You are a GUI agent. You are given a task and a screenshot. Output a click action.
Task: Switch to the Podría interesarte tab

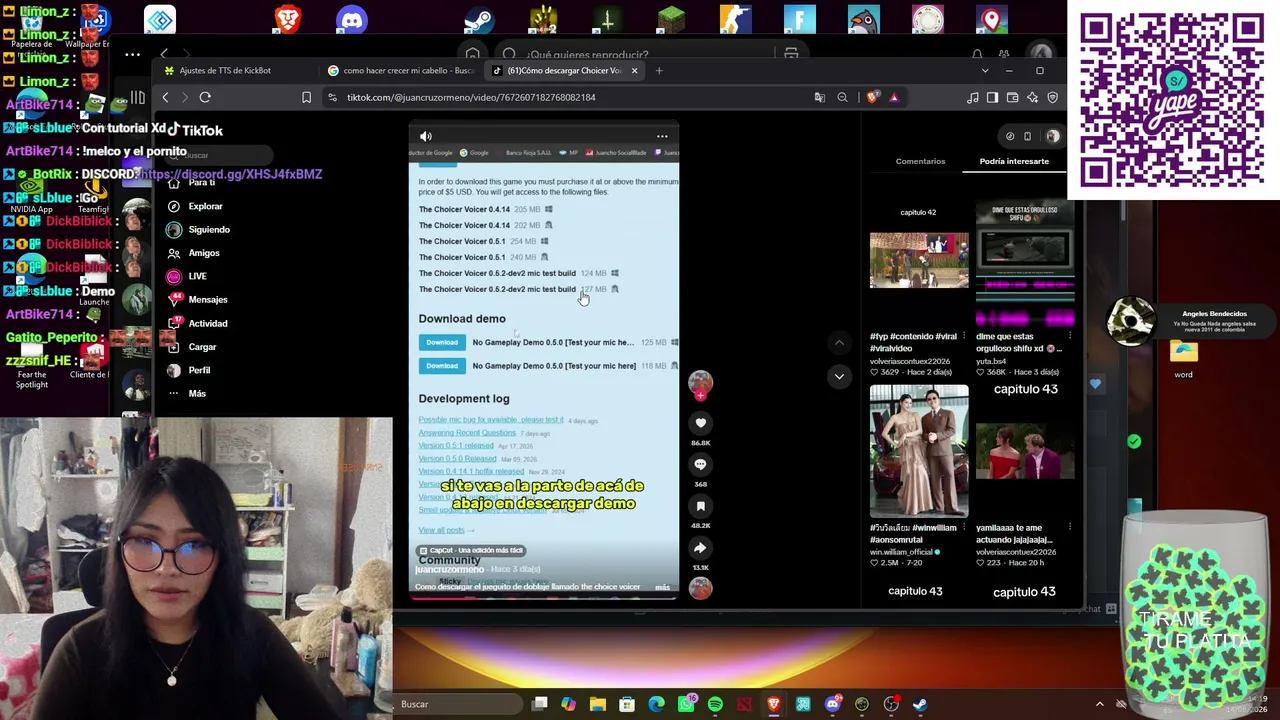point(1014,161)
